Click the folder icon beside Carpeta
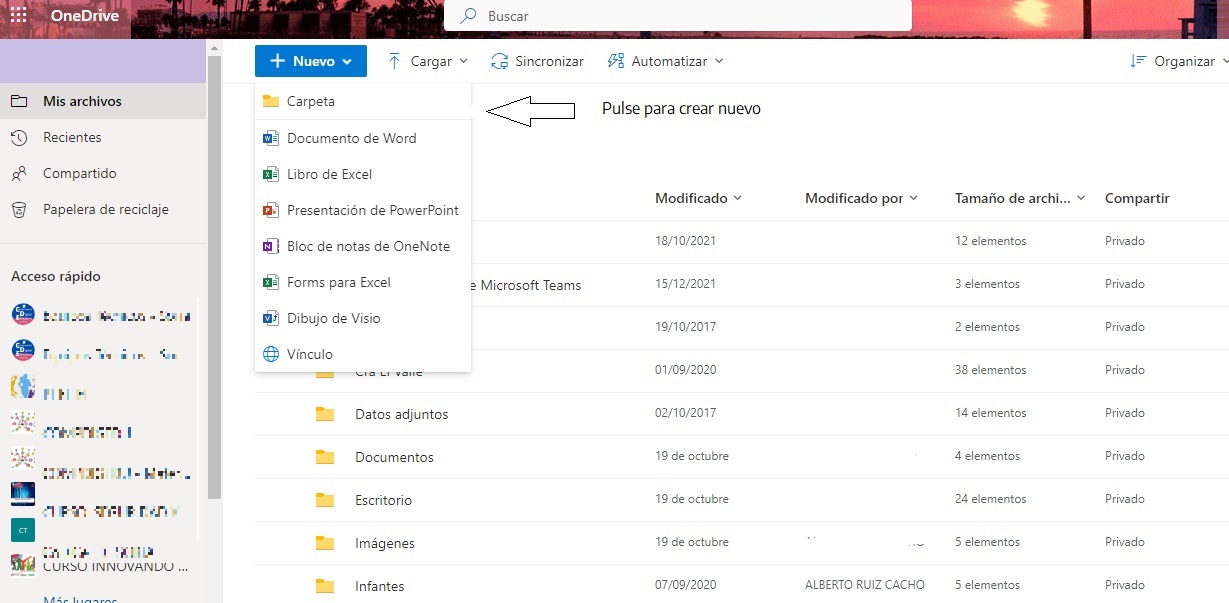1229x603 pixels. pos(270,101)
